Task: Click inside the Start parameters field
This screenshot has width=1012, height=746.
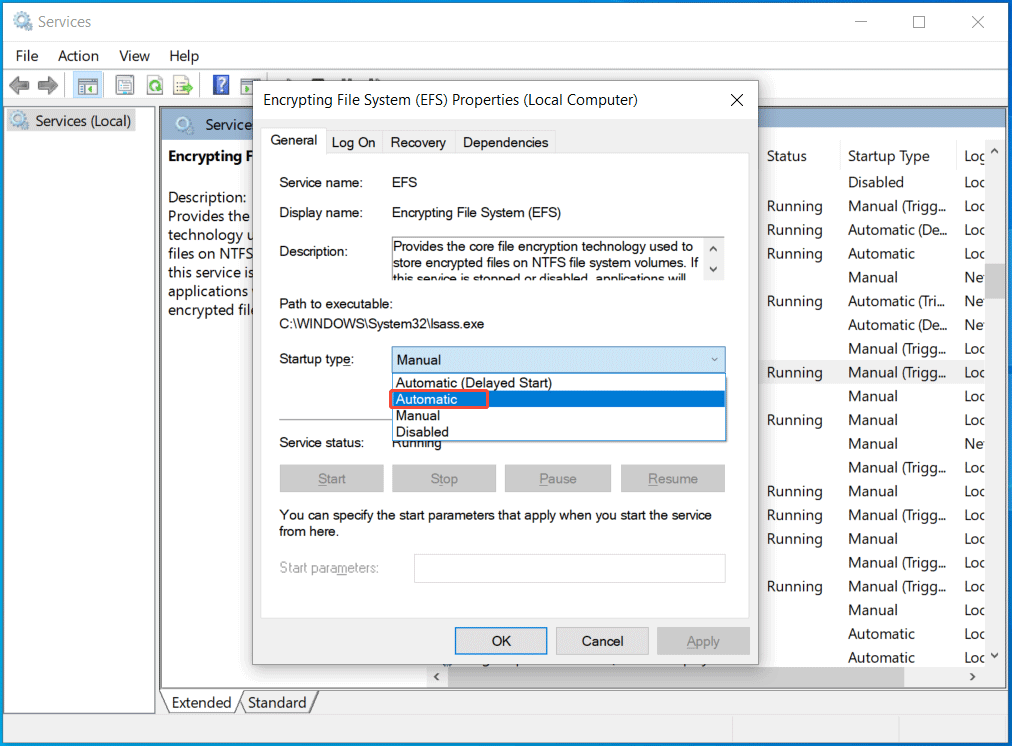Action: [x=569, y=568]
